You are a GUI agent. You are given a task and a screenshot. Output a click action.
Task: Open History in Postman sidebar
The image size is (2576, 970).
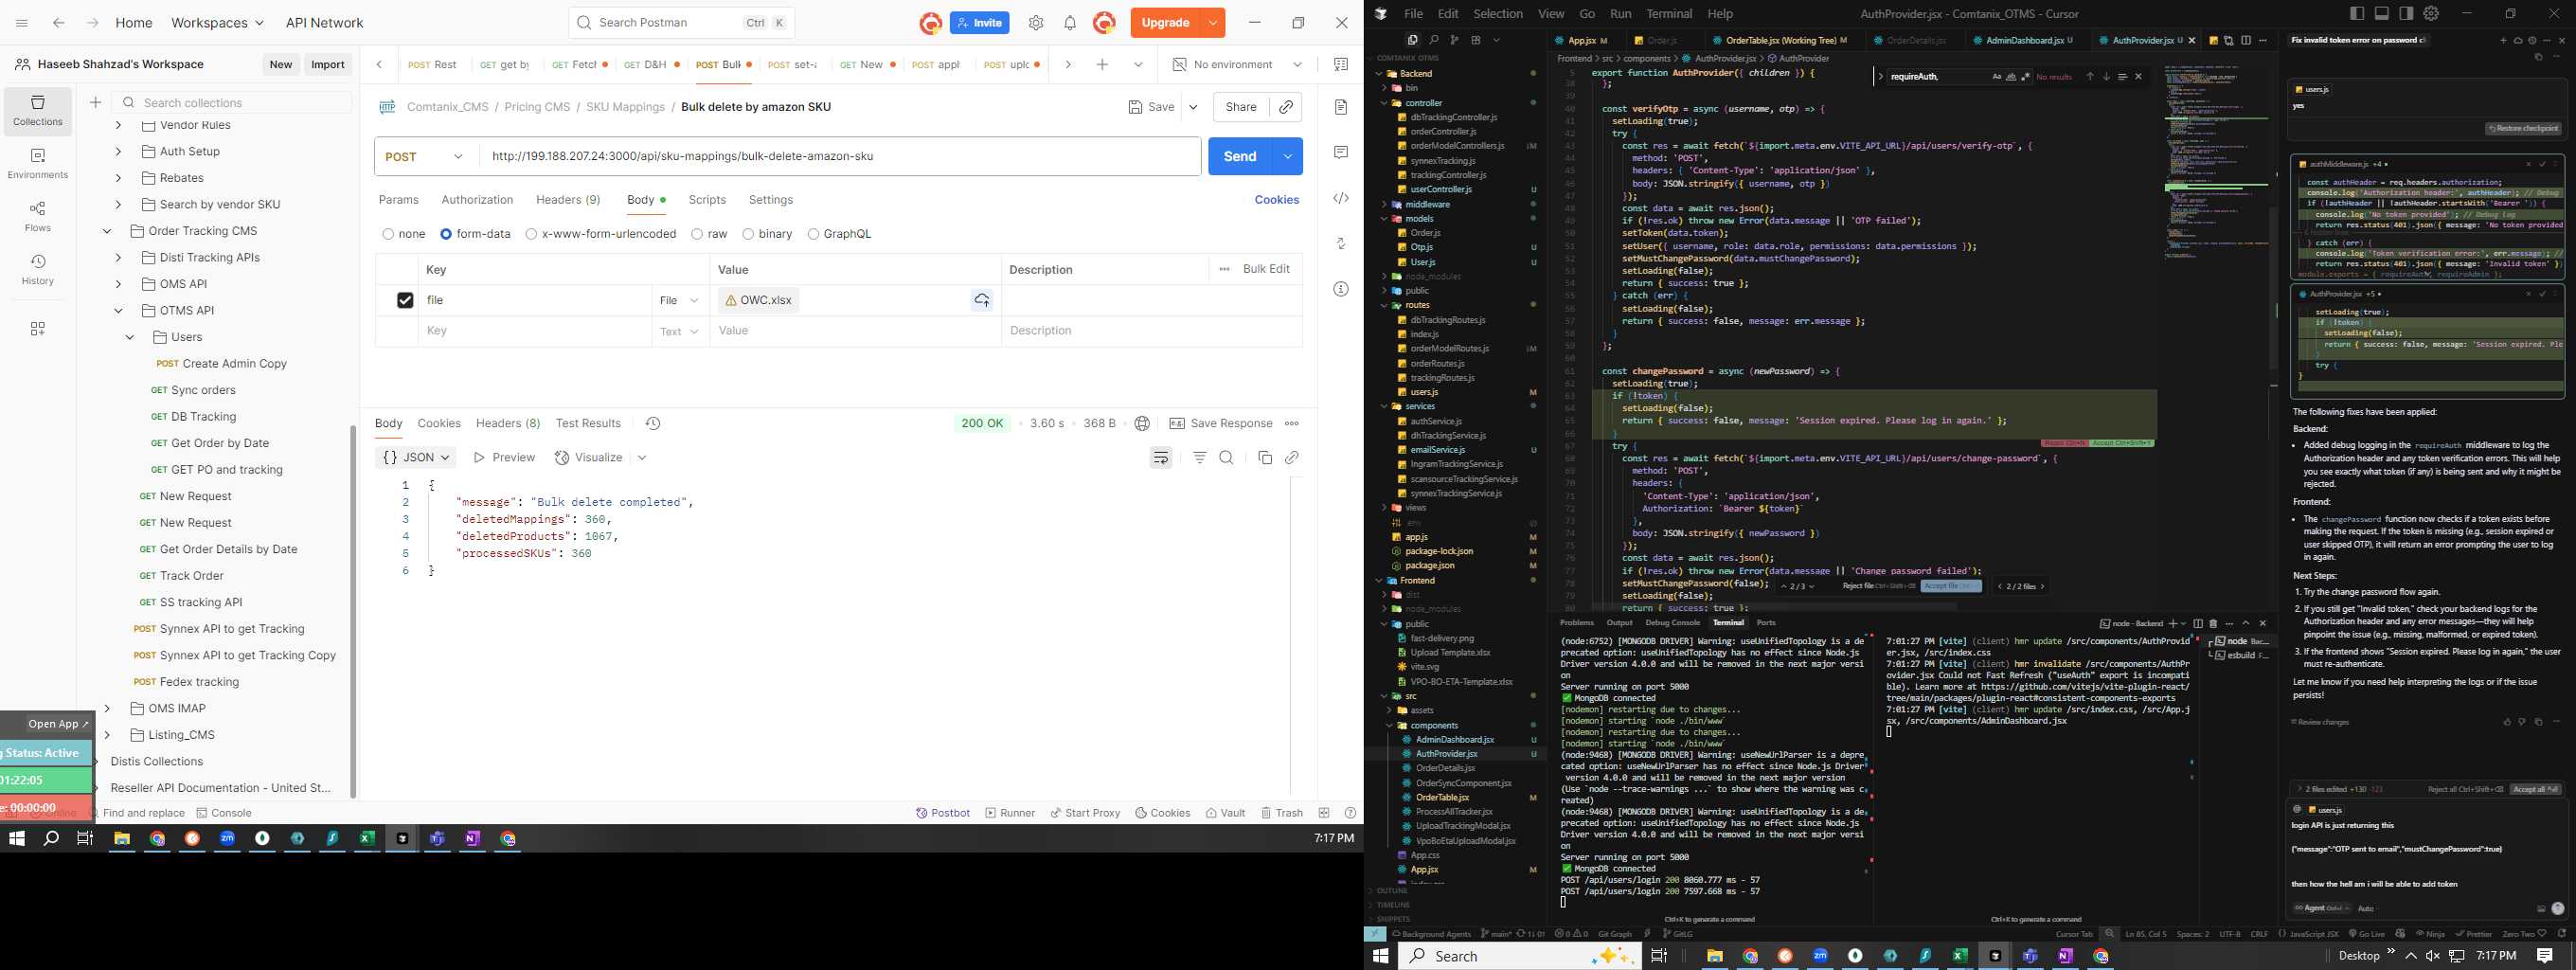click(38, 270)
